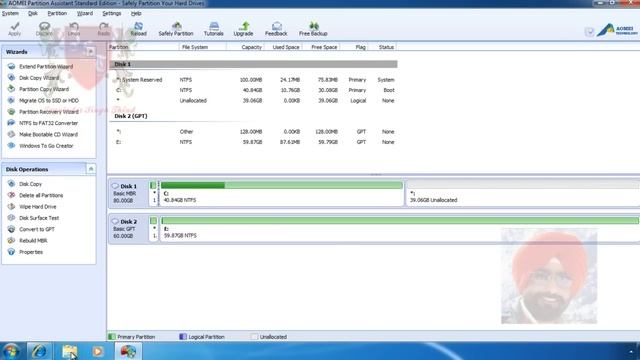Open the Disk menu

[33, 13]
